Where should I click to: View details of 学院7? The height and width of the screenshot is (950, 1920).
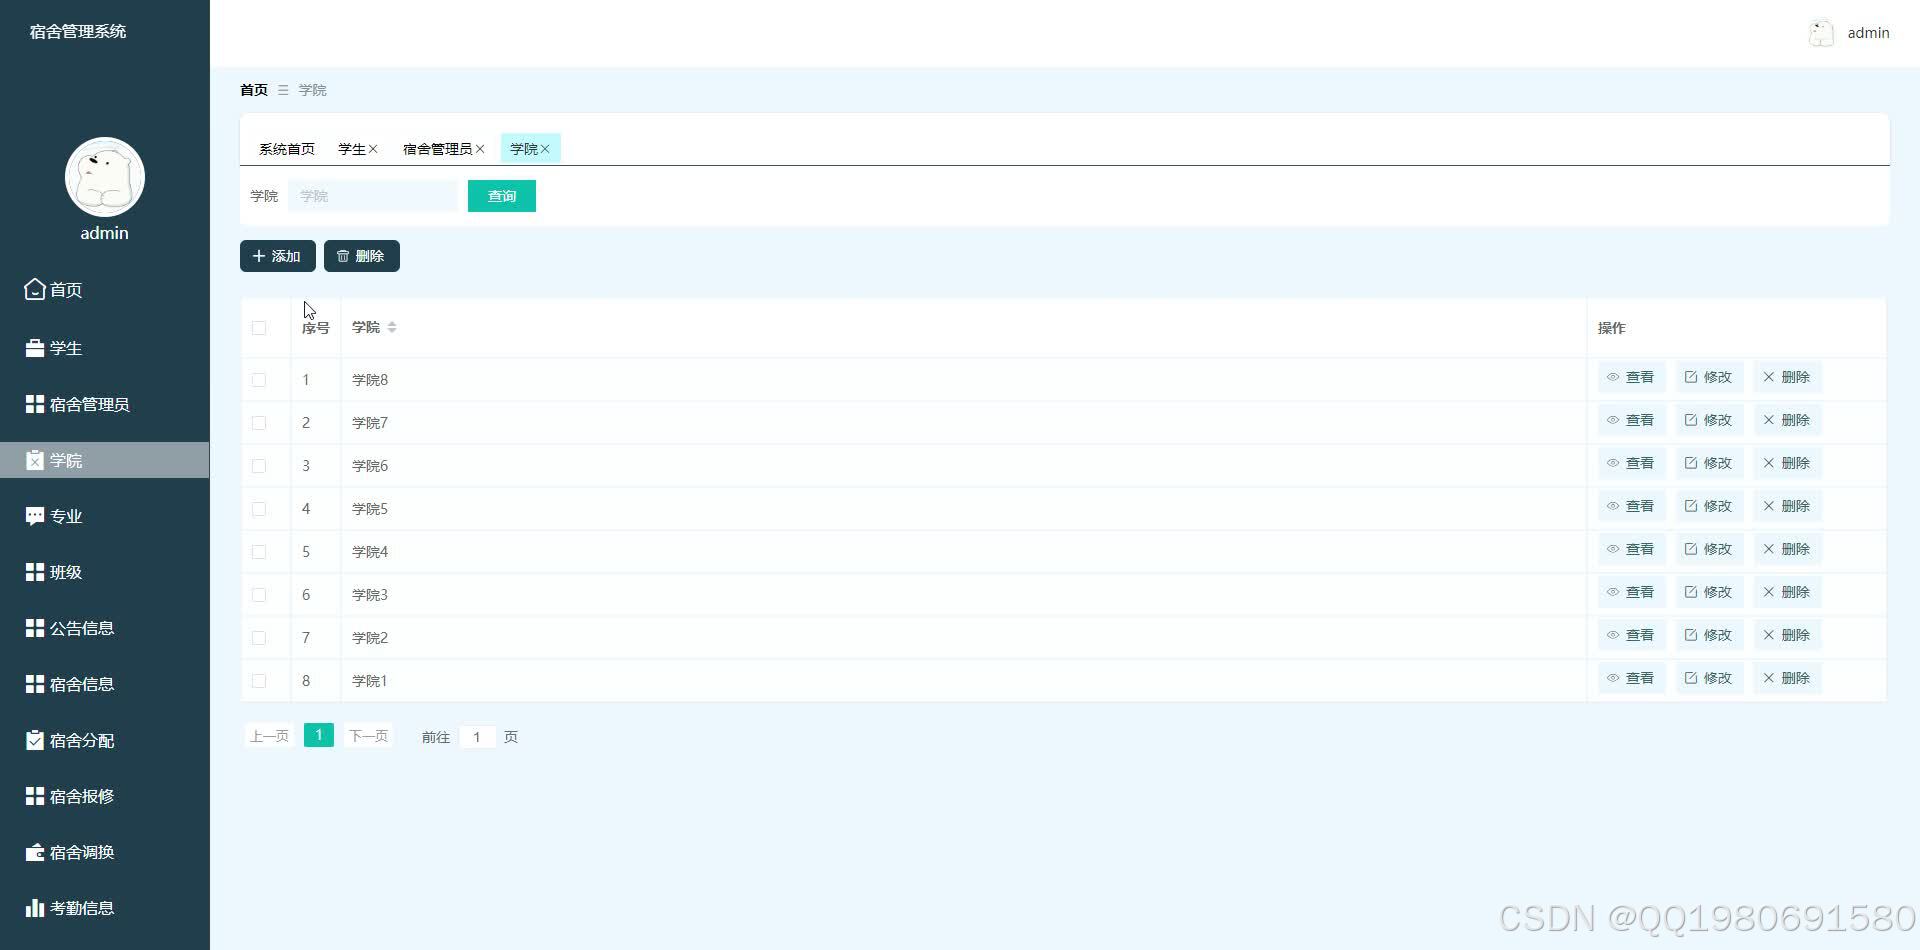(x=1631, y=420)
